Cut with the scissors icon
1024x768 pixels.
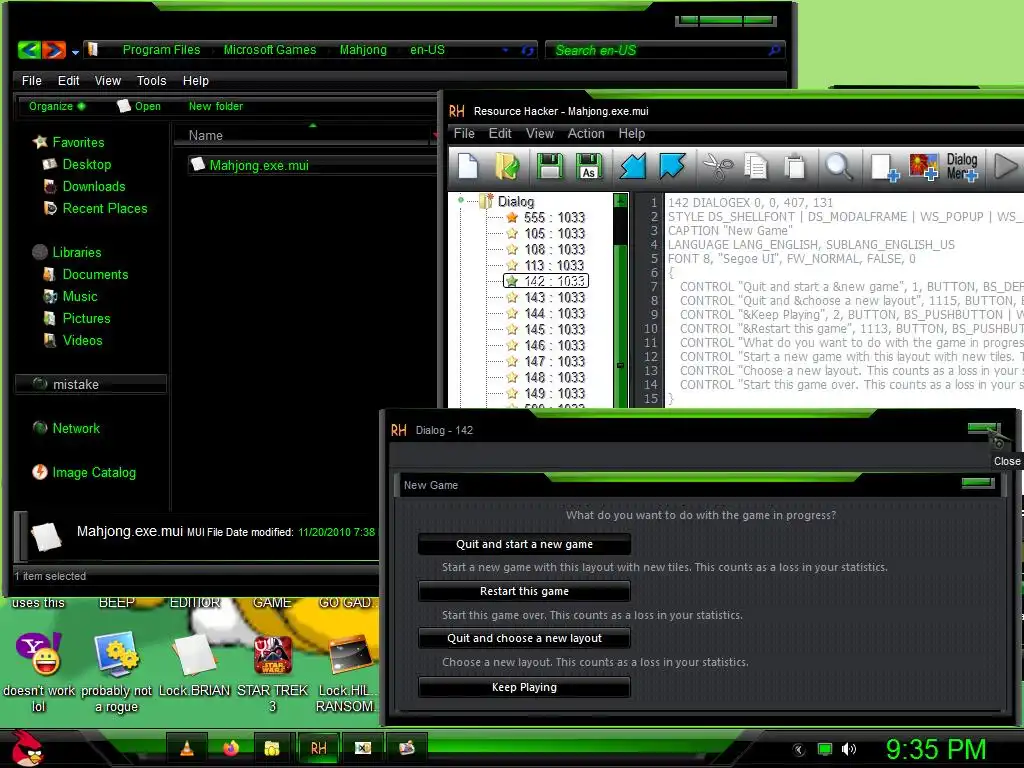[x=718, y=166]
